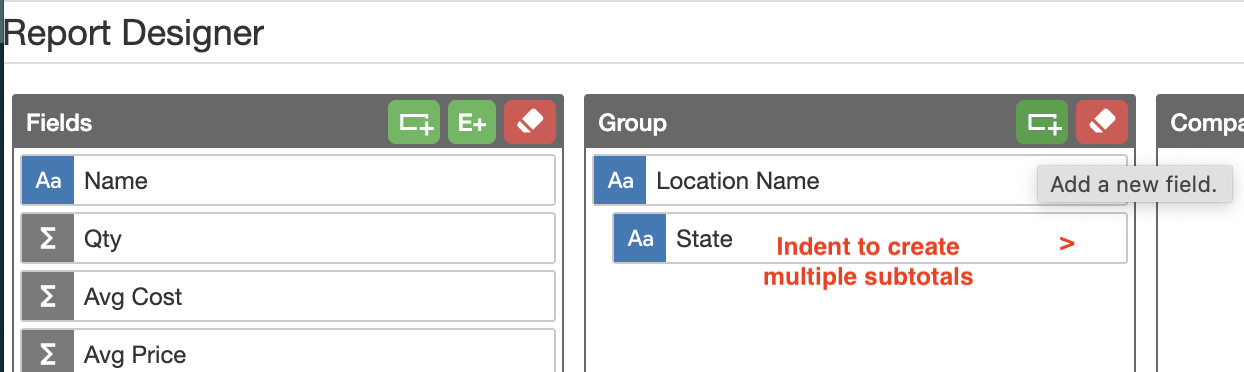Click the Aa icon beside State
This screenshot has height=372, width=1244.
coord(640,239)
